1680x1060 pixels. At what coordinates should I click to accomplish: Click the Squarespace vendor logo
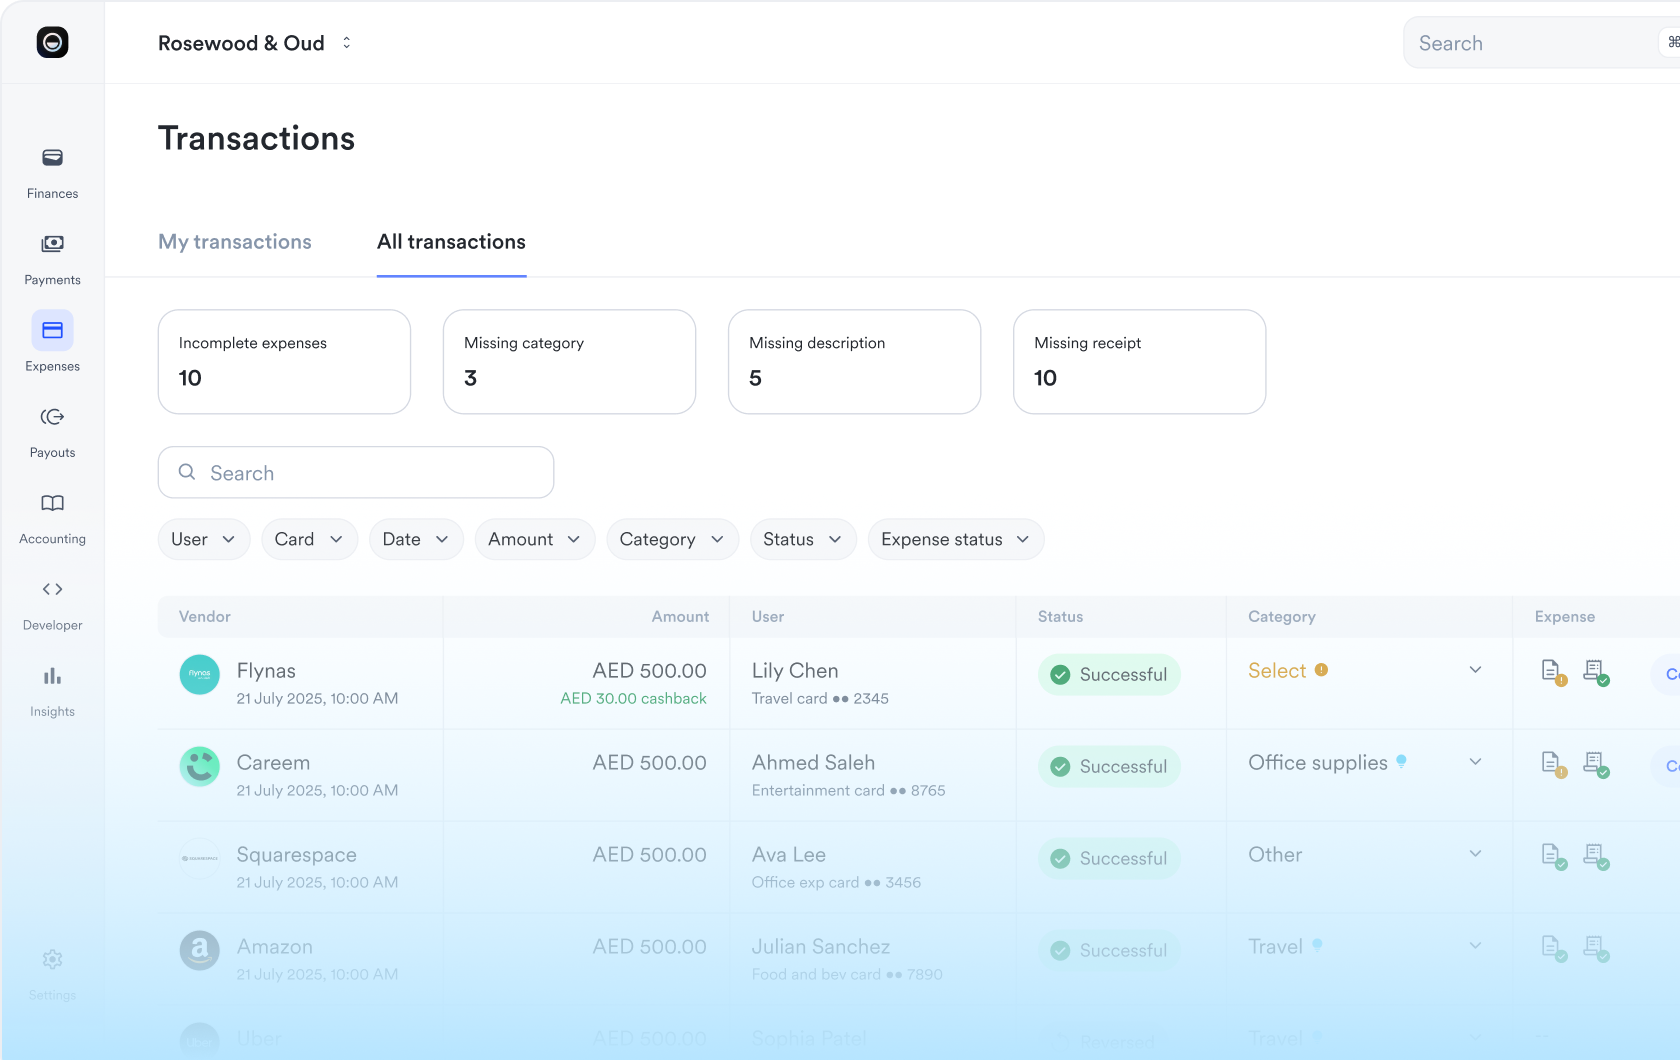click(199, 858)
